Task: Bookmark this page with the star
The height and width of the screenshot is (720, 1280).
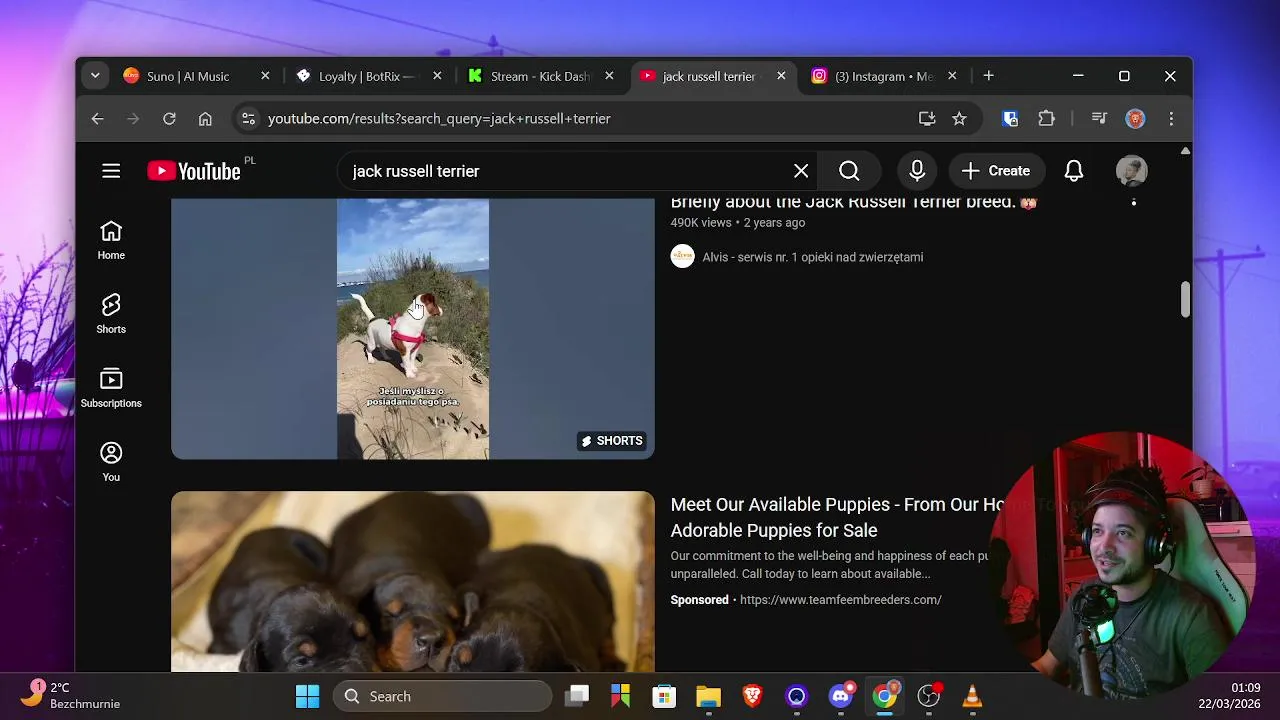Action: click(959, 118)
